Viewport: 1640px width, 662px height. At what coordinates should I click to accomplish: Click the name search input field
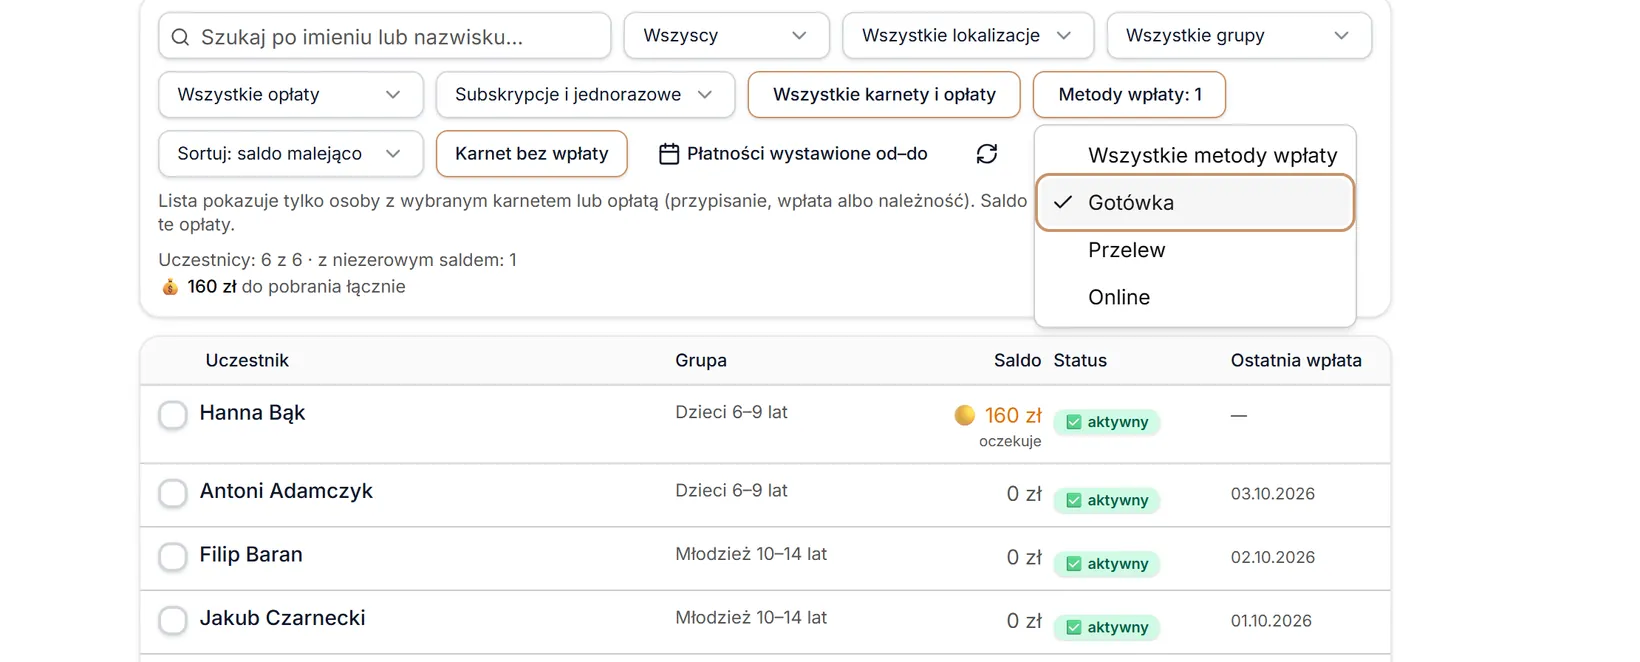tap(384, 36)
